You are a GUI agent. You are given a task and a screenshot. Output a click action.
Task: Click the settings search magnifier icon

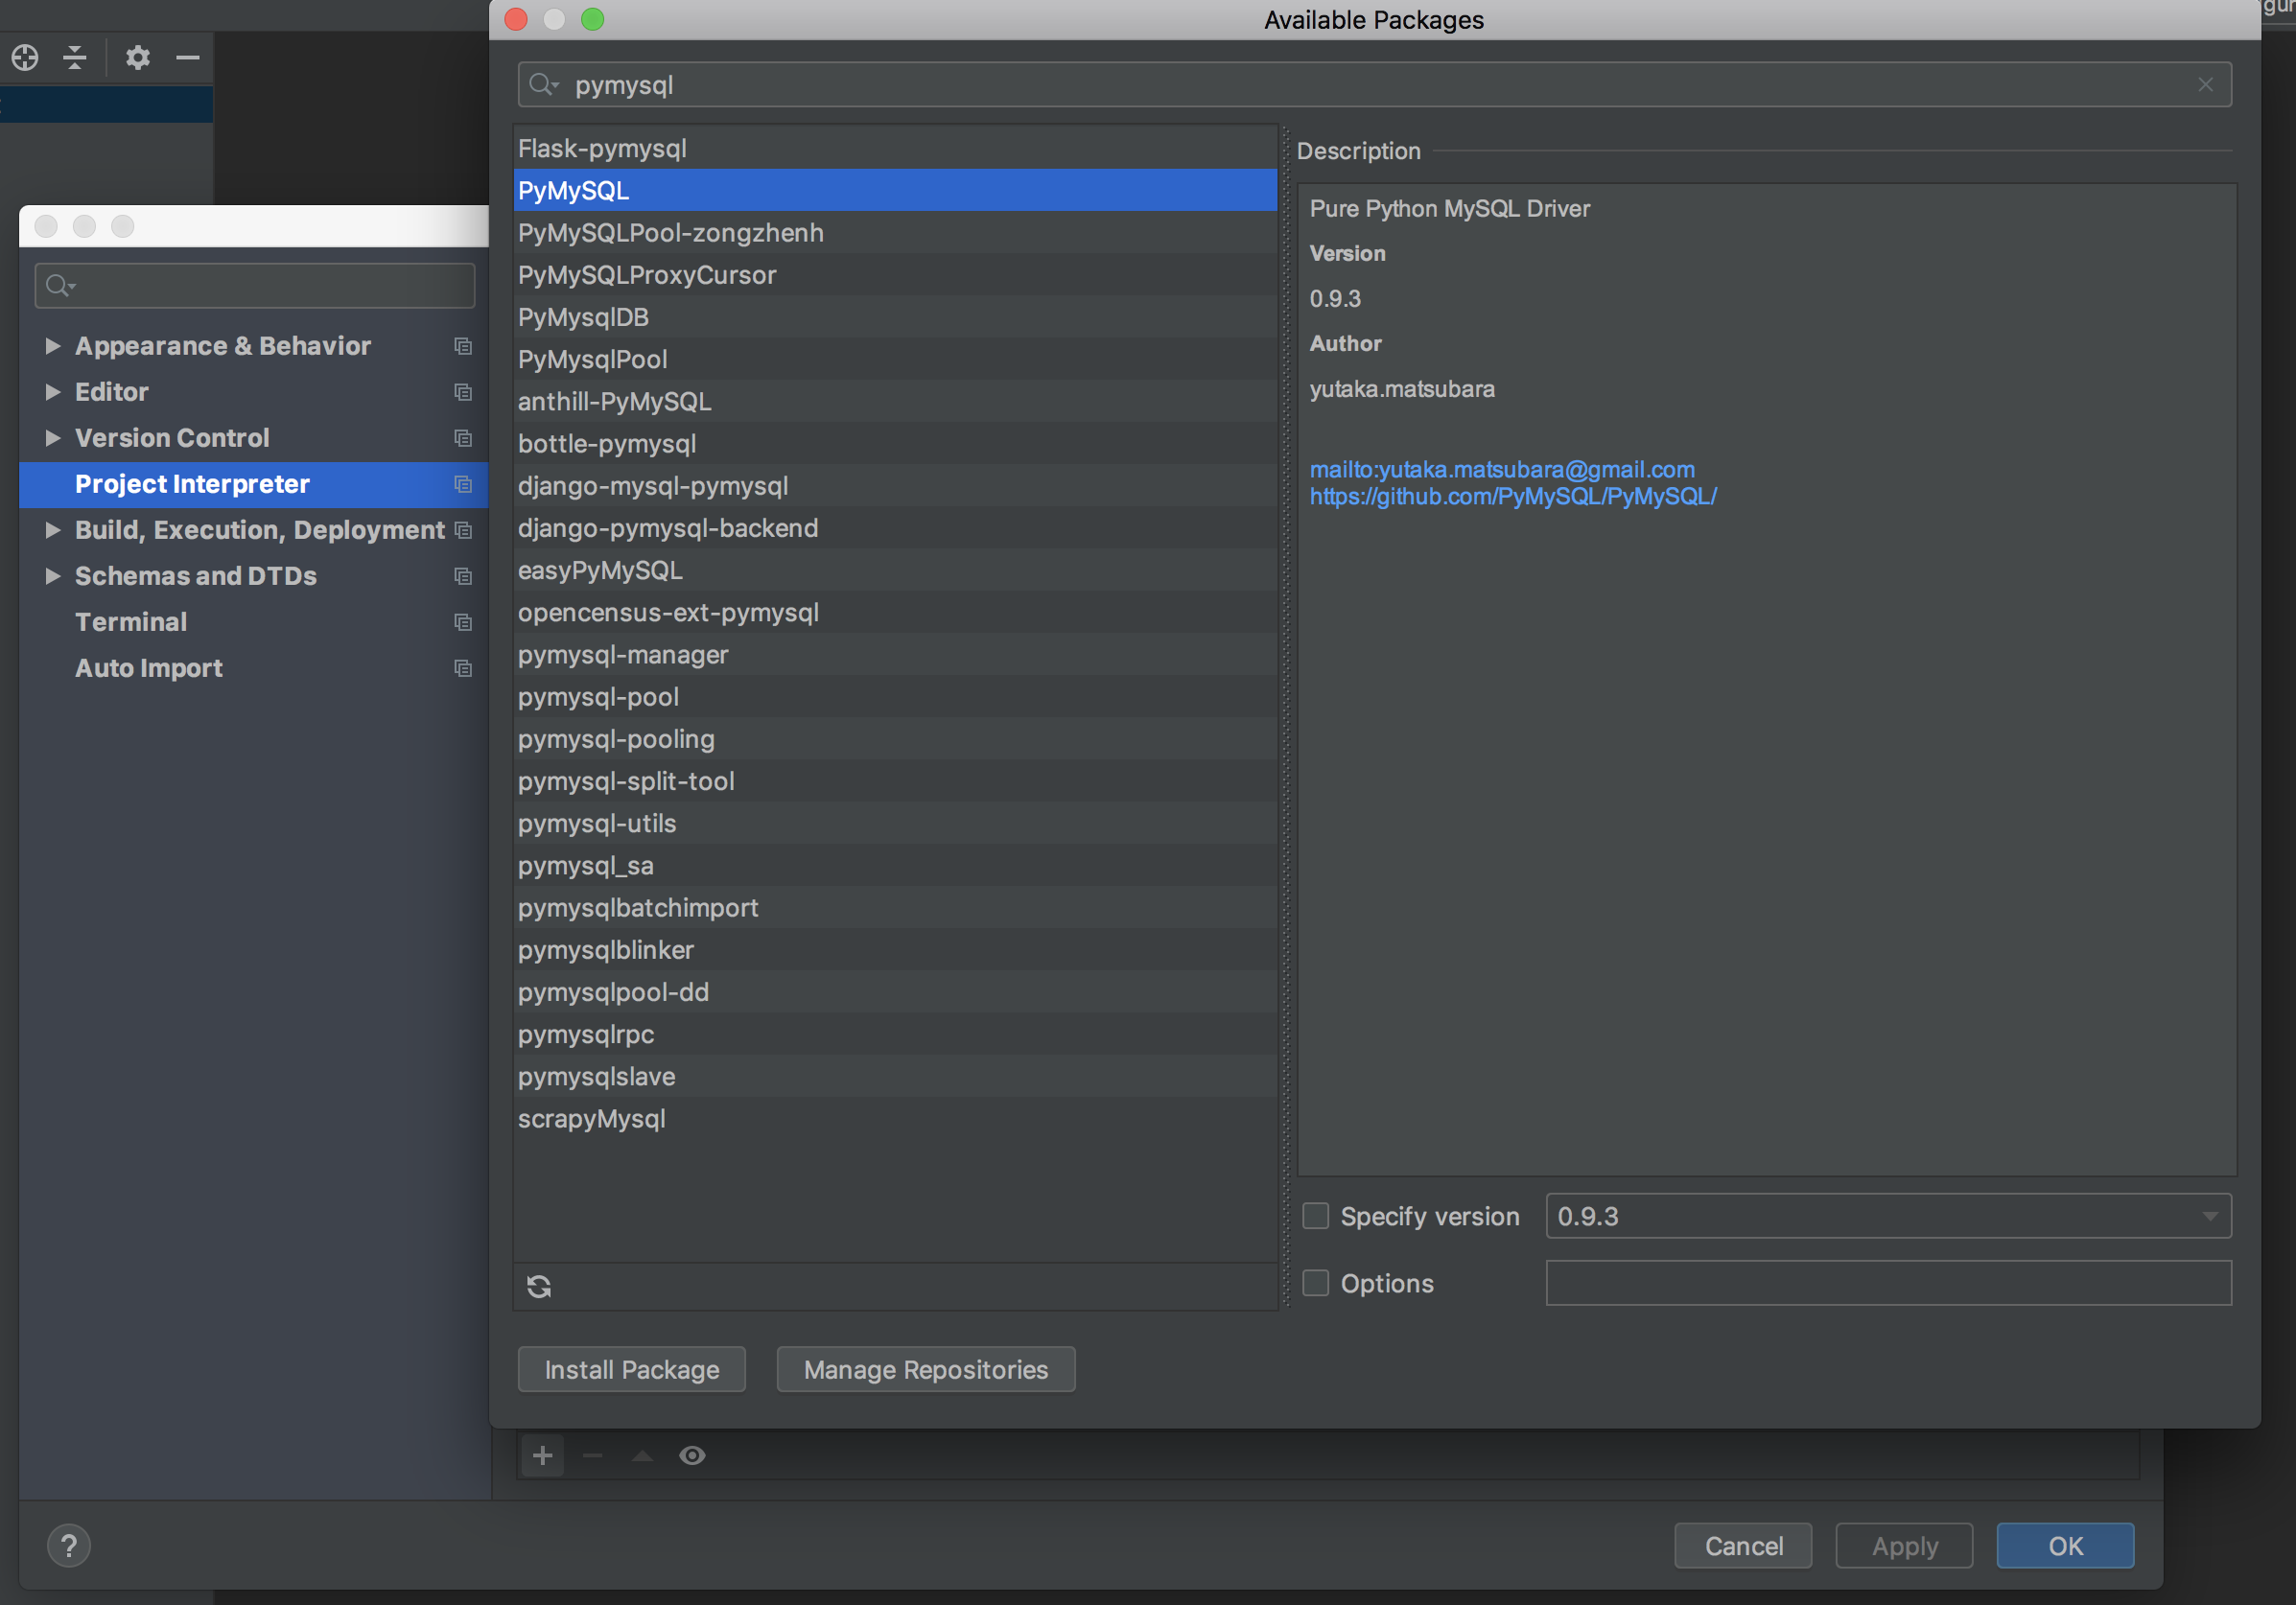[60, 286]
